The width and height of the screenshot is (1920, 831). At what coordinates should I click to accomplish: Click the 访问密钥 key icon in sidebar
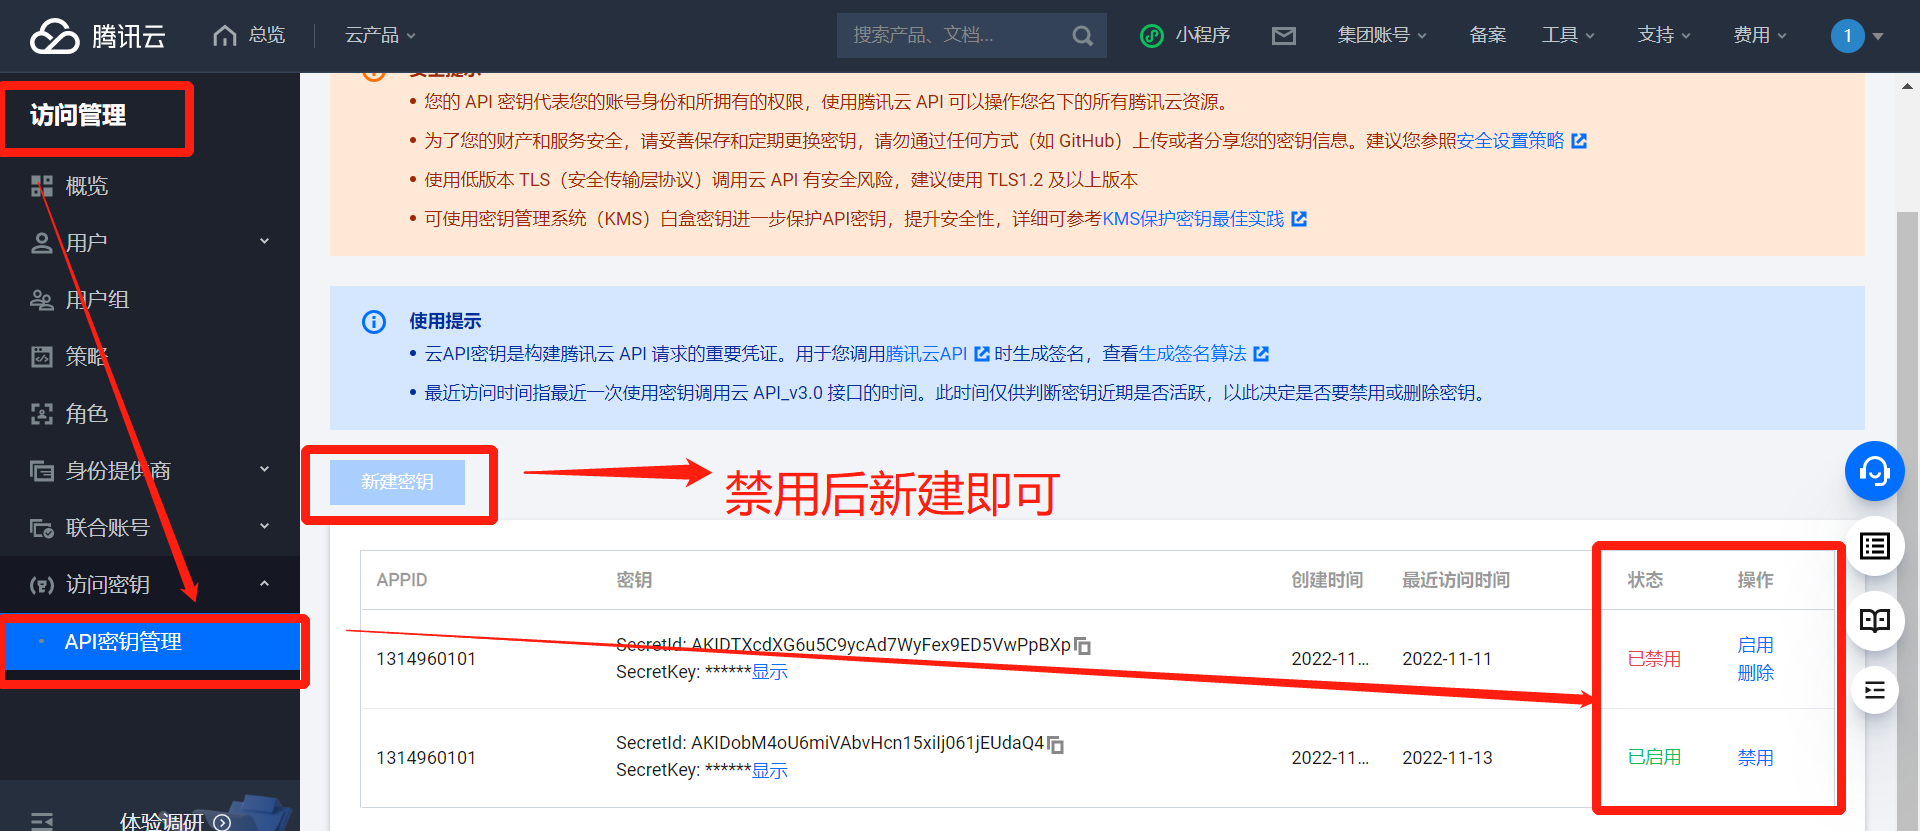point(42,585)
